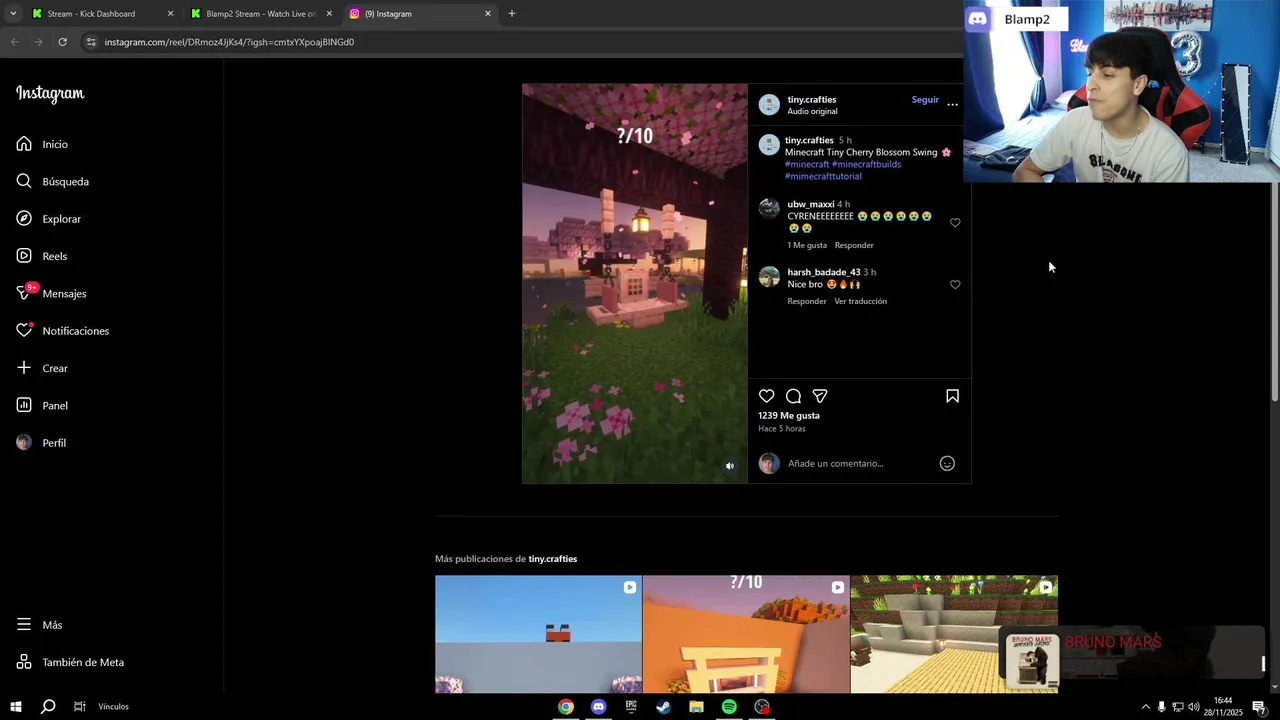The width and height of the screenshot is (1280, 720).
Task: Click the Instagram logo
Action: 50,94
